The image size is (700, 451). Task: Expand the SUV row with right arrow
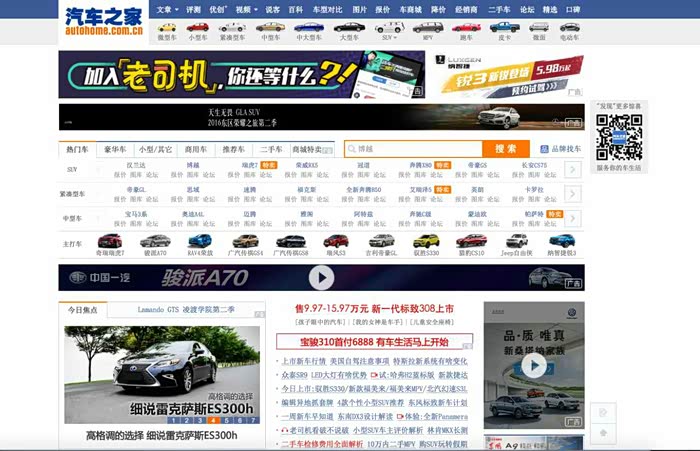click(x=572, y=169)
